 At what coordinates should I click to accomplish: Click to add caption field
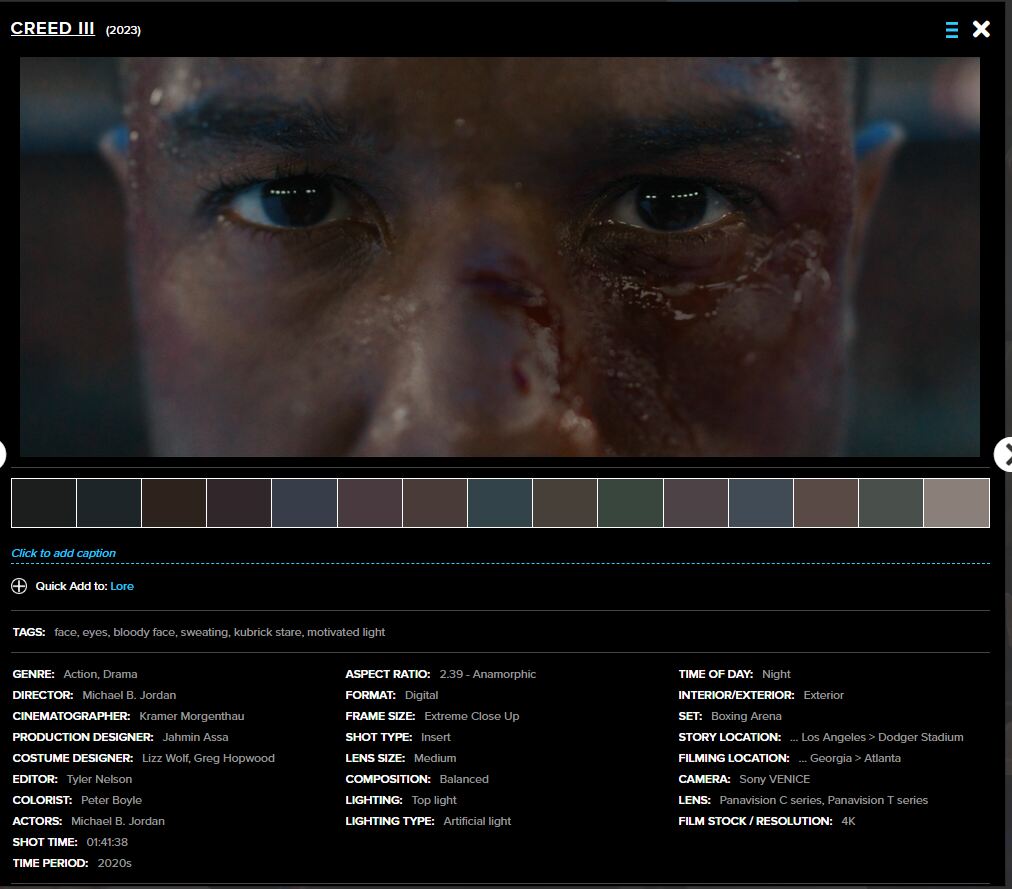[63, 553]
